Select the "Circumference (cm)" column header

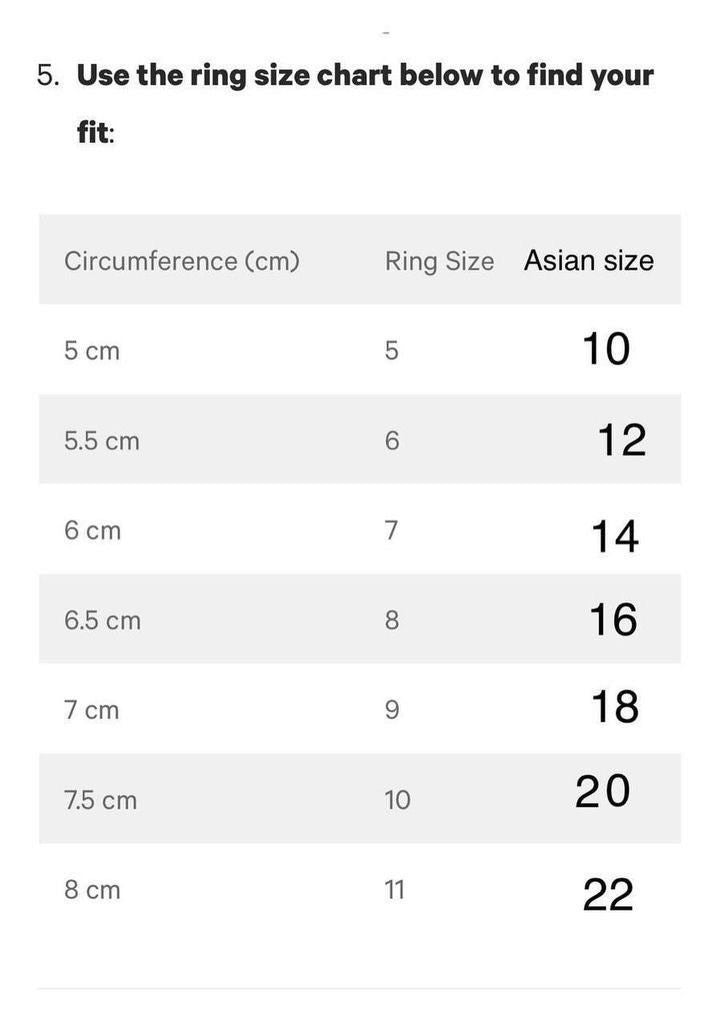tap(182, 261)
